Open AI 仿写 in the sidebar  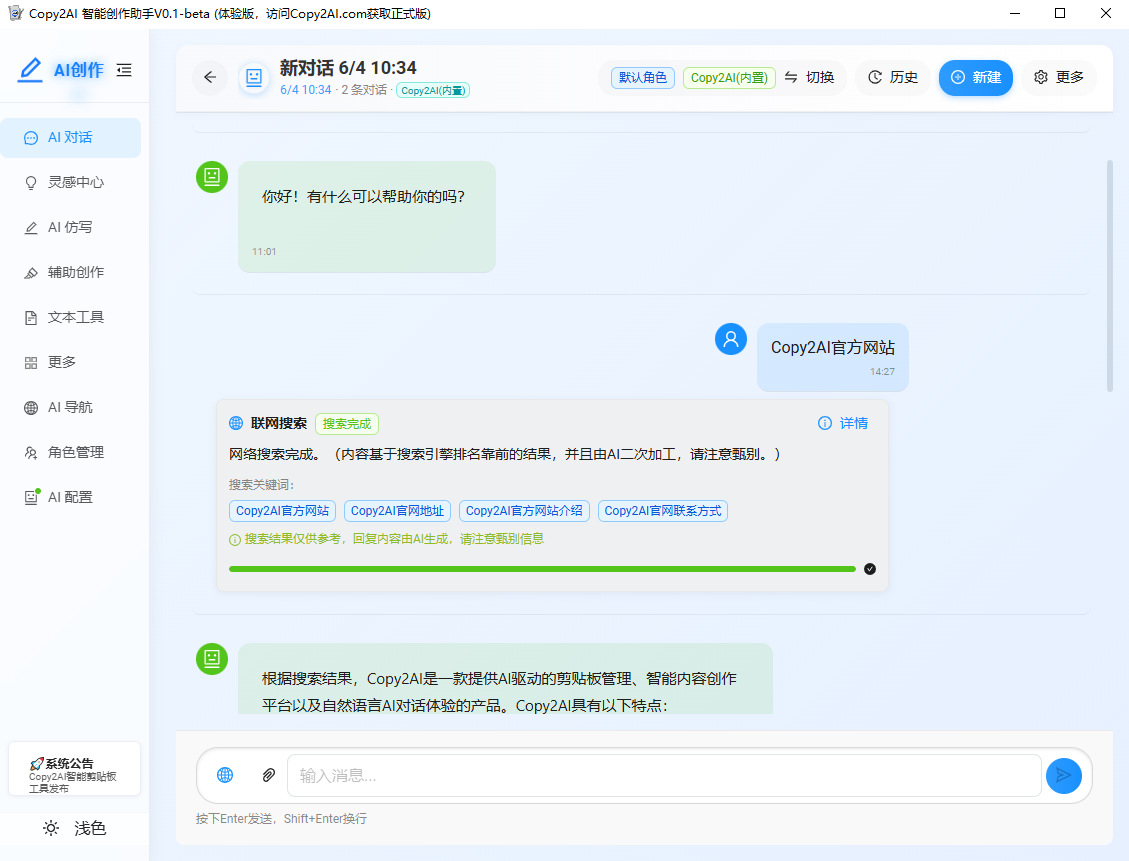click(71, 227)
